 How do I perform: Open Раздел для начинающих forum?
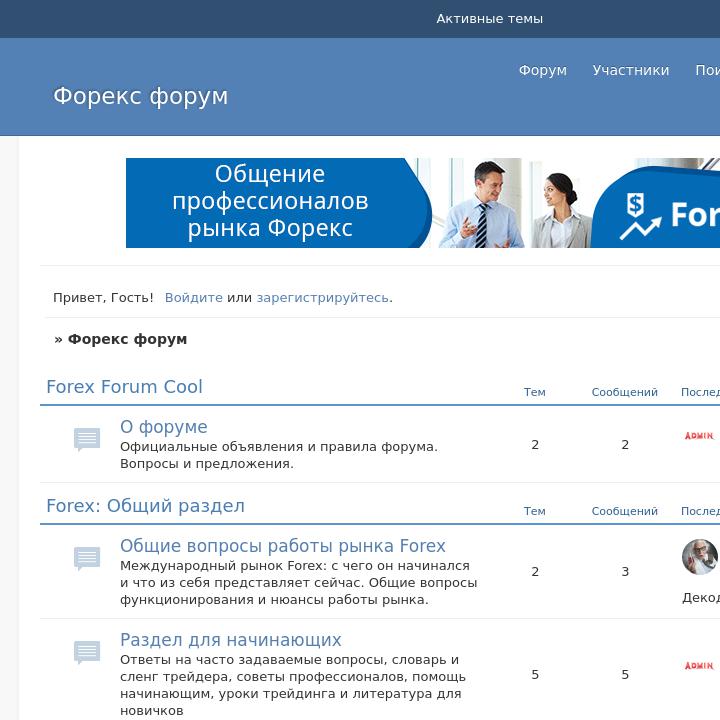231,640
